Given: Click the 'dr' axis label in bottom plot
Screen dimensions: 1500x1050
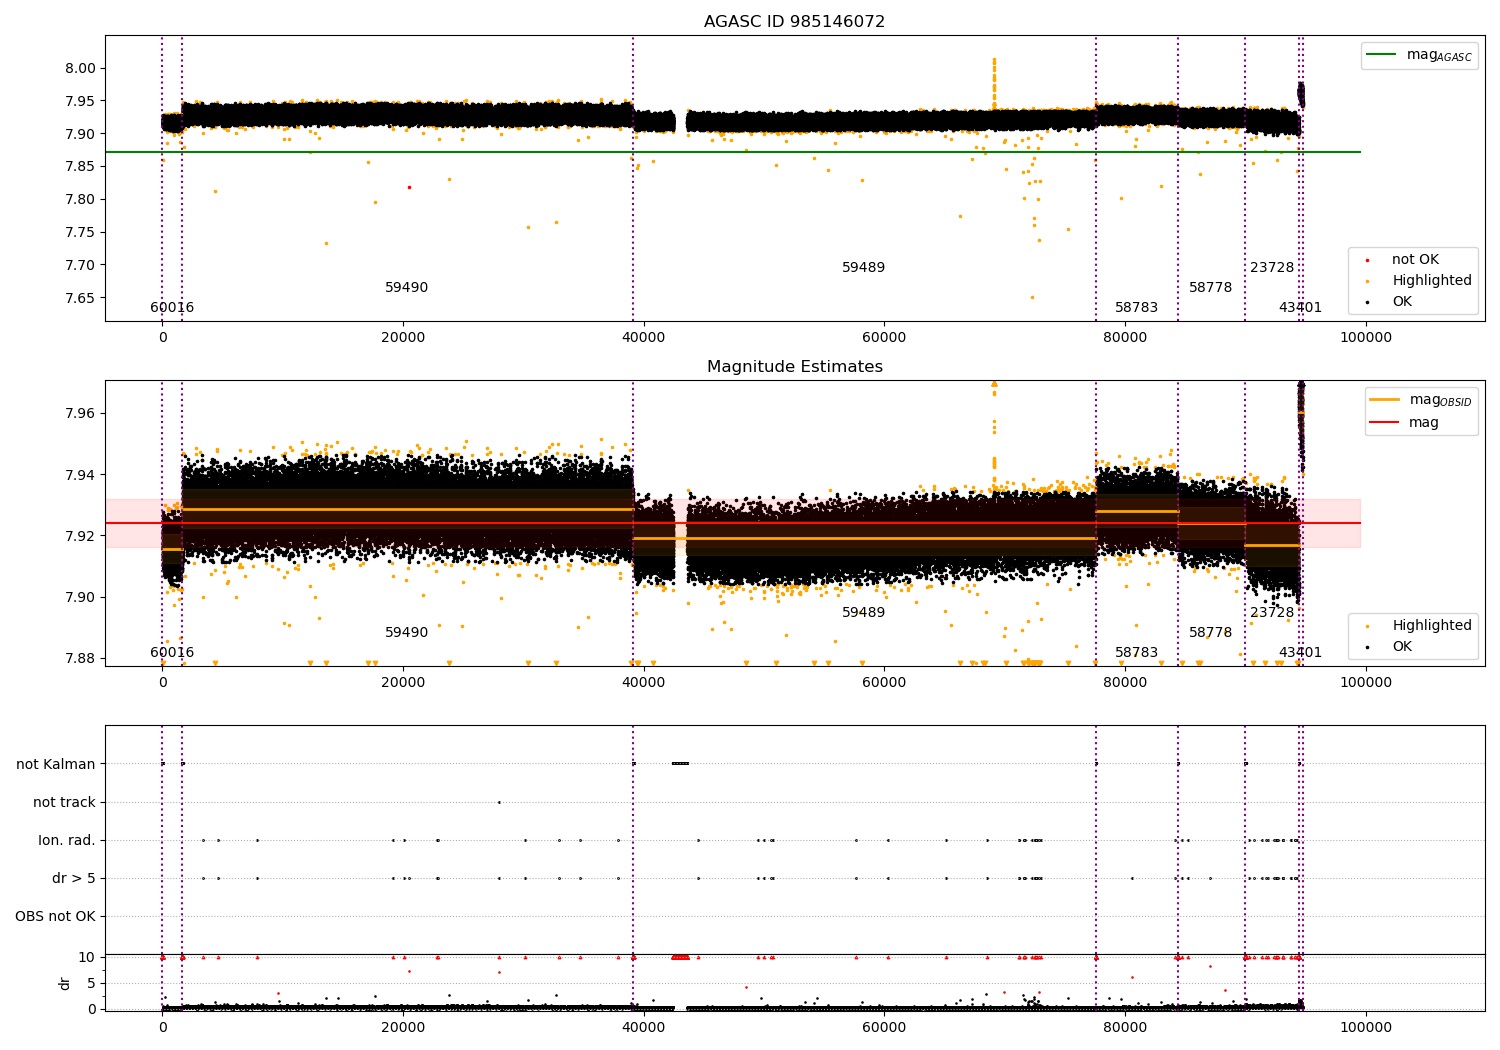Looking at the screenshot, I should [65, 983].
